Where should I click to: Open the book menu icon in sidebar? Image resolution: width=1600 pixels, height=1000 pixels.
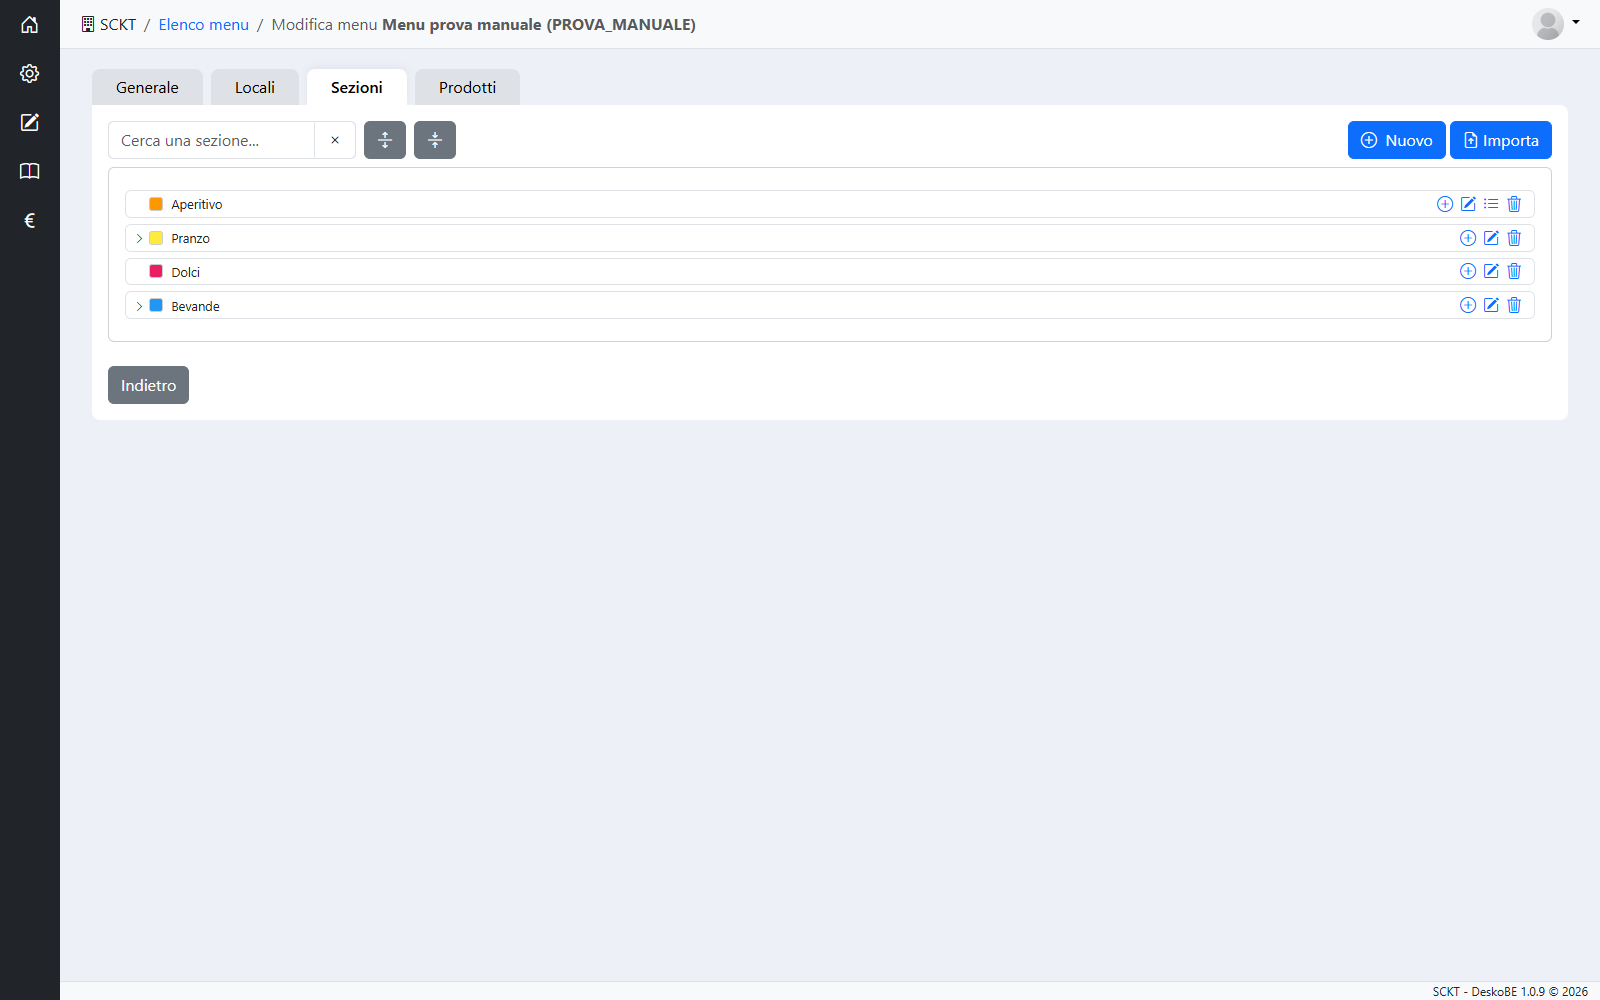pos(30,172)
